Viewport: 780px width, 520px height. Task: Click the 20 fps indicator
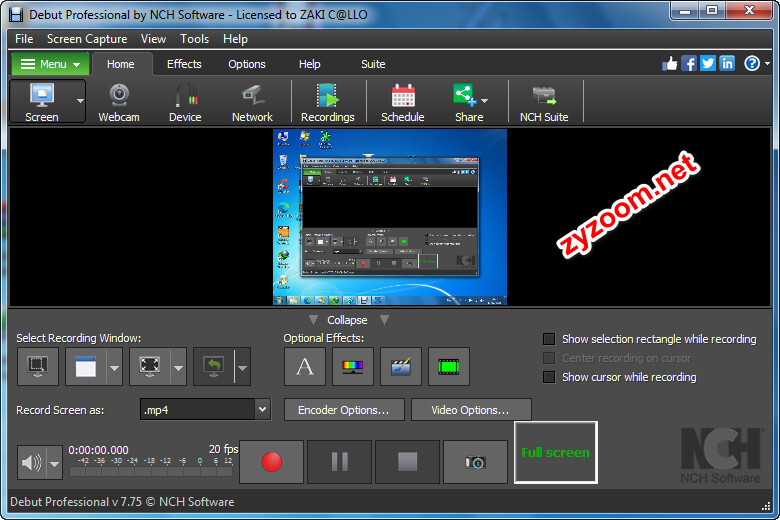[x=223, y=449]
